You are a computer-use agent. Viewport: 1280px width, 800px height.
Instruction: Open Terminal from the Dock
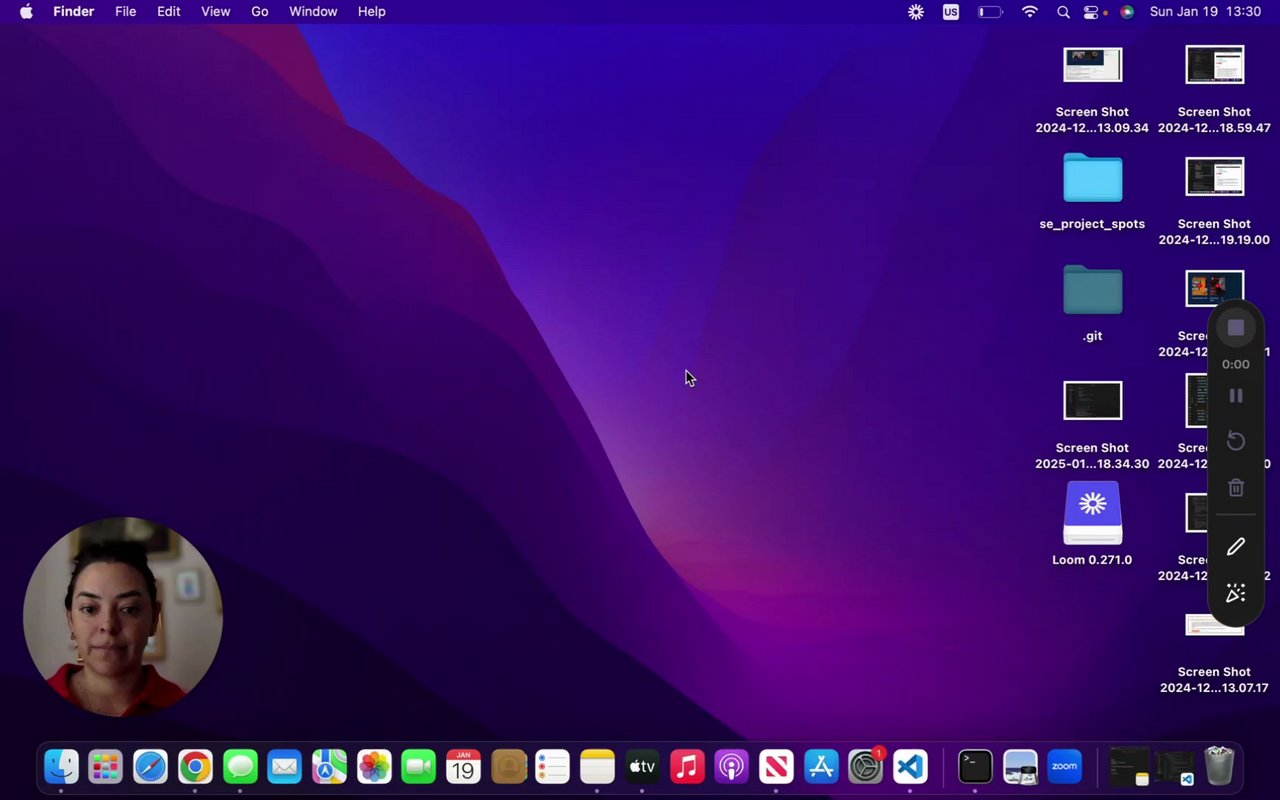coord(975,767)
